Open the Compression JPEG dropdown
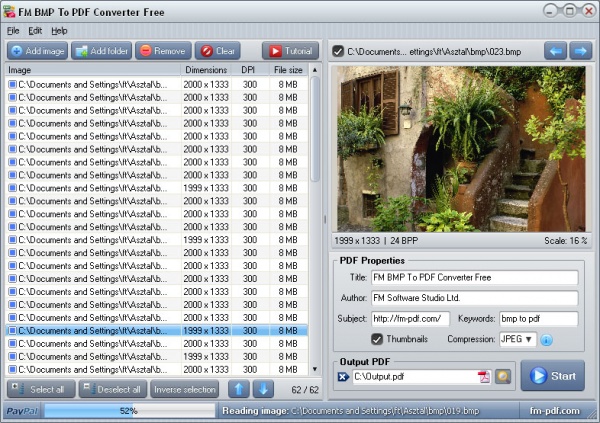600x423 pixels. coord(518,340)
